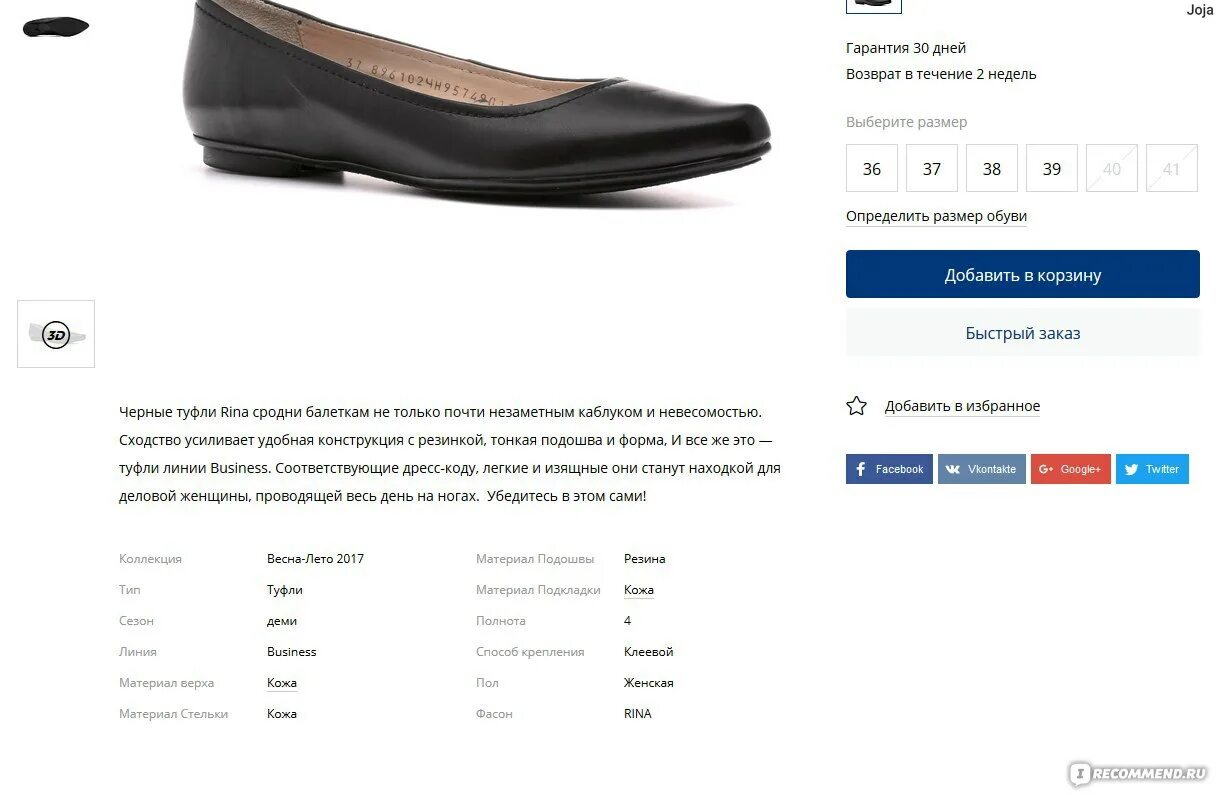The image size is (1217, 795).
Task: Open the "Кожа" lining material link
Action: pyautogui.click(x=639, y=590)
